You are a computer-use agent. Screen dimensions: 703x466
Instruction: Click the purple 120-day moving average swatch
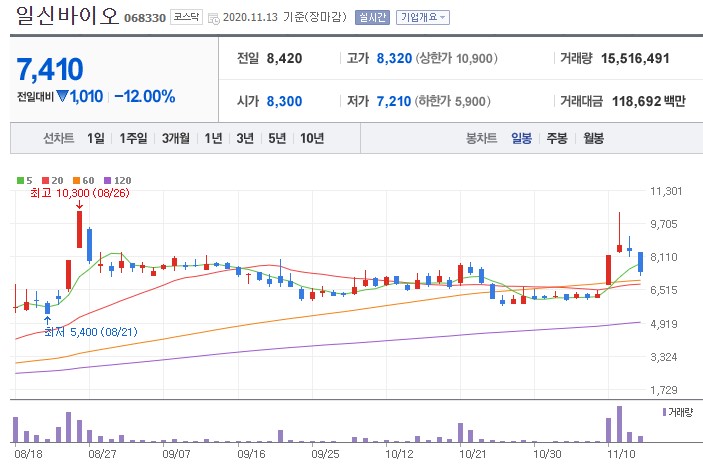click(108, 180)
